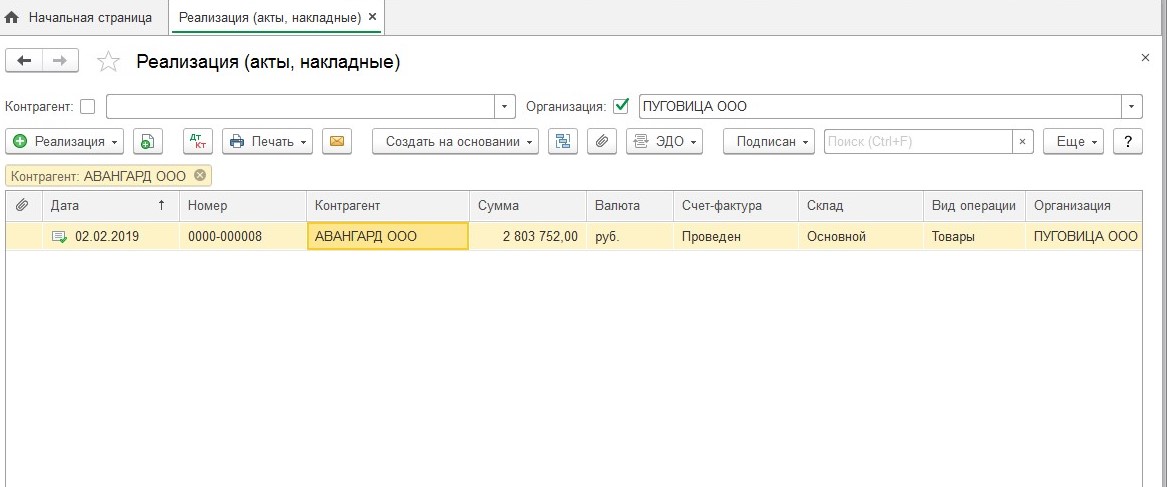Open the Организация dropdown list
This screenshot has width=1167, height=487.
coord(1132,106)
